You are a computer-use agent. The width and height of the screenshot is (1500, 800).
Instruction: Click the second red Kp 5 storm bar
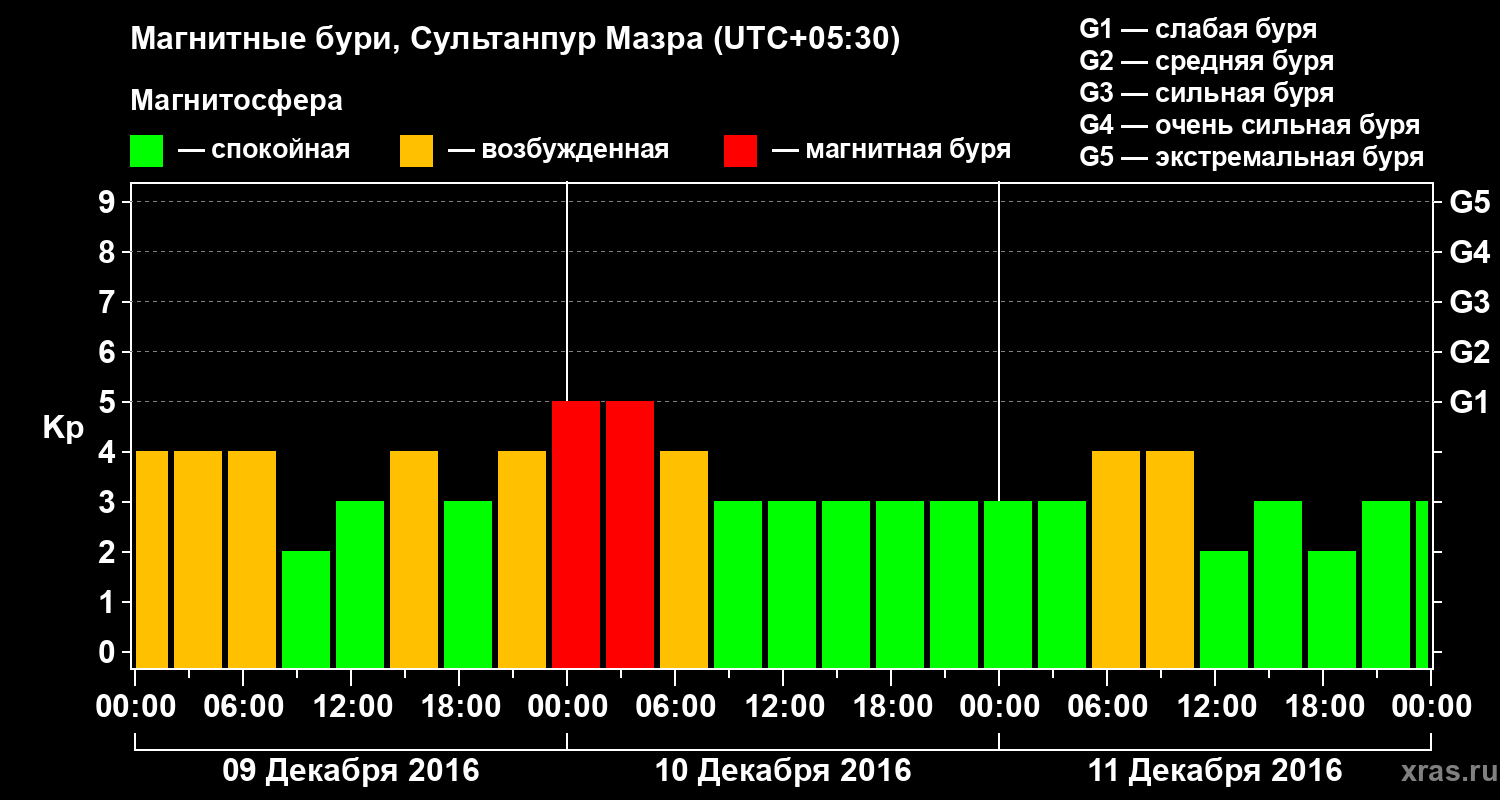click(x=630, y=534)
